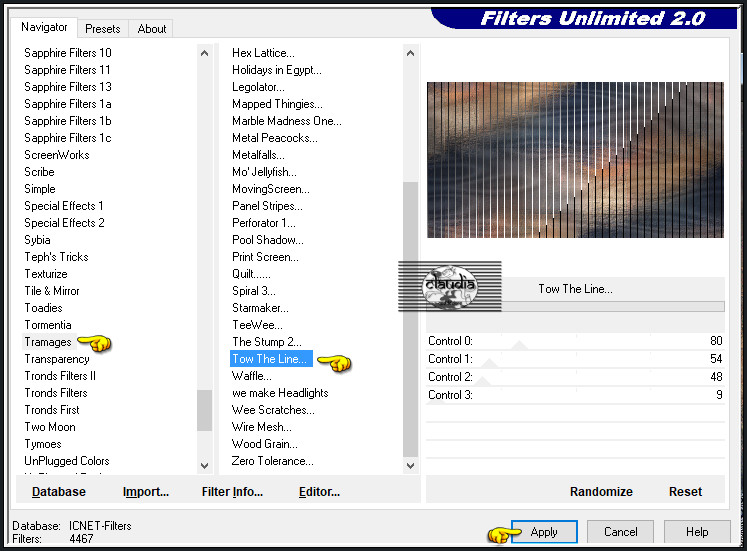This screenshot has height=551, width=747.
Task: Select the UnPlugged Colors category
Action: [x=67, y=461]
